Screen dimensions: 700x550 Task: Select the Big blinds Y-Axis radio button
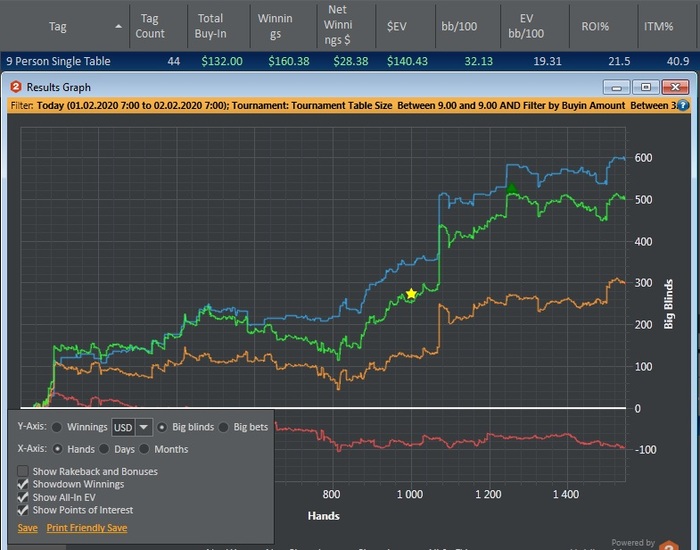(162, 427)
